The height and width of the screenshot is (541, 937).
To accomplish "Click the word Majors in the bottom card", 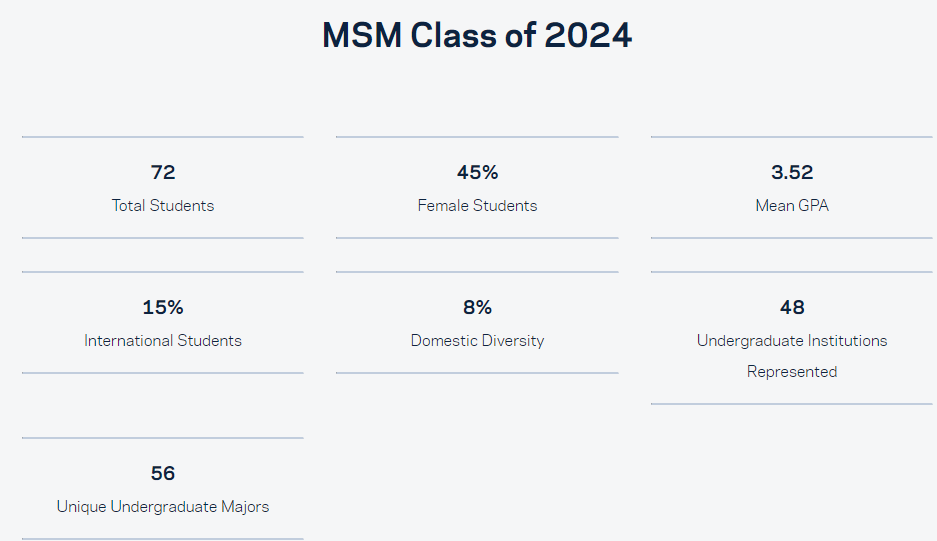I will [x=245, y=507].
